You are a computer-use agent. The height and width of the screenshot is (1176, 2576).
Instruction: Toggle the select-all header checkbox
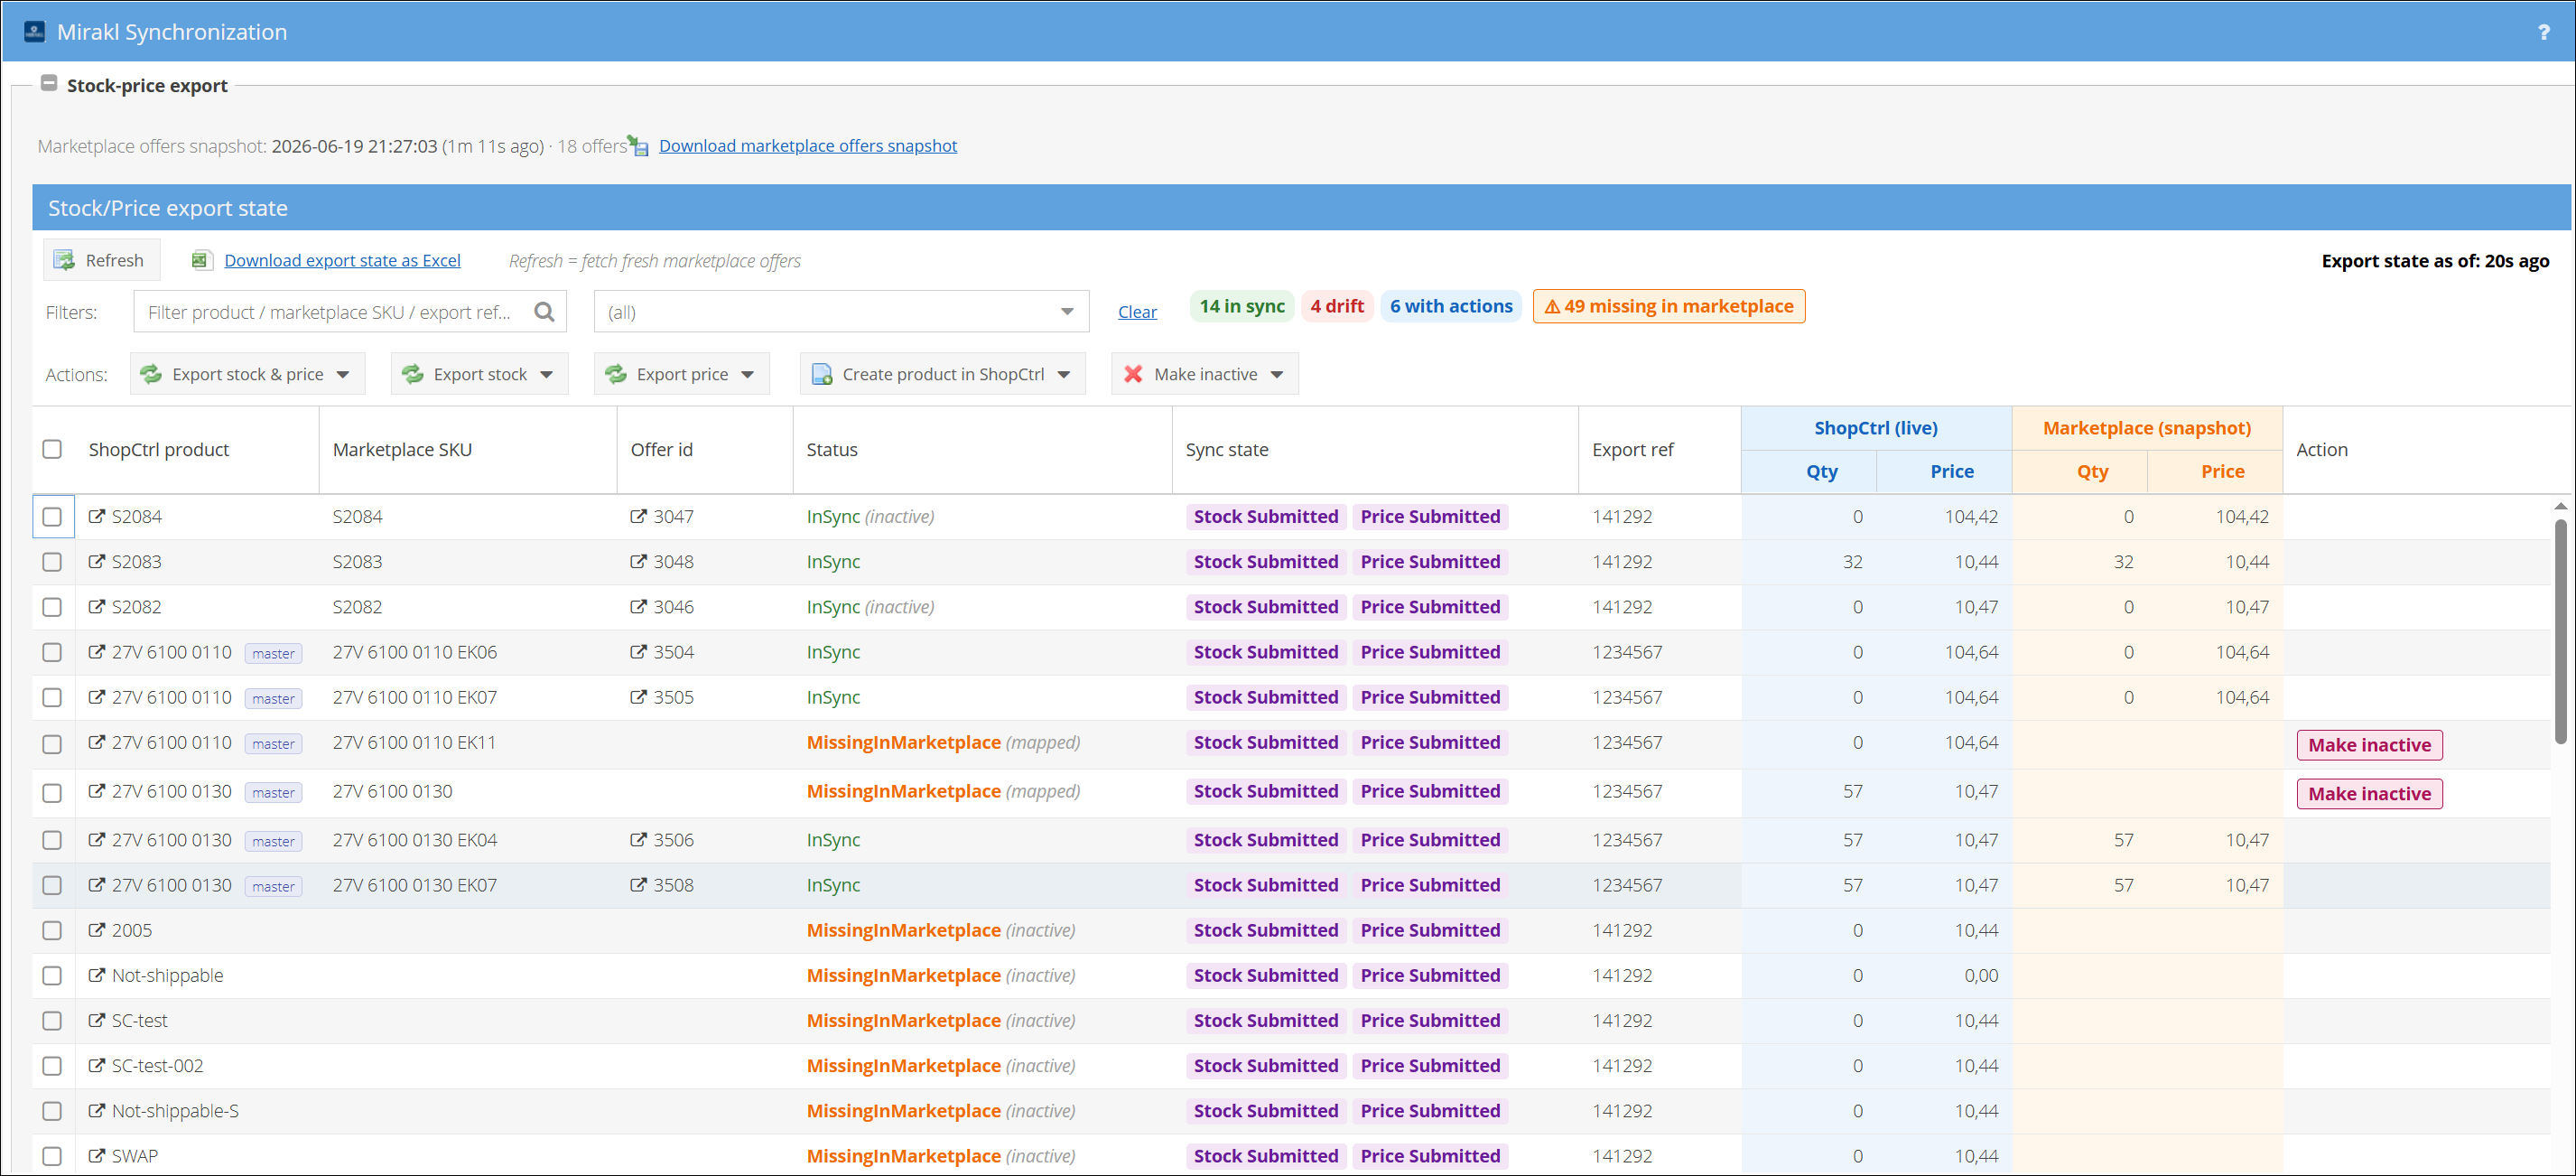(x=52, y=449)
